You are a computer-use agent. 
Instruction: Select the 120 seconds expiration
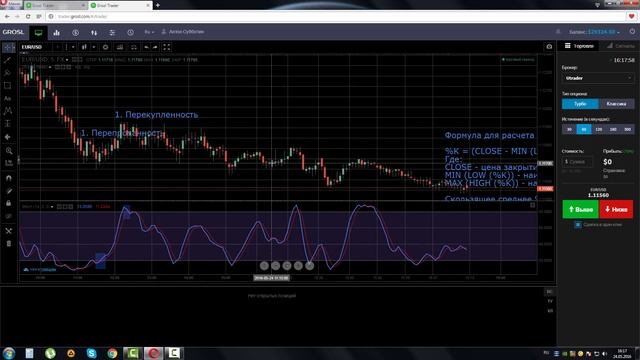click(x=598, y=129)
